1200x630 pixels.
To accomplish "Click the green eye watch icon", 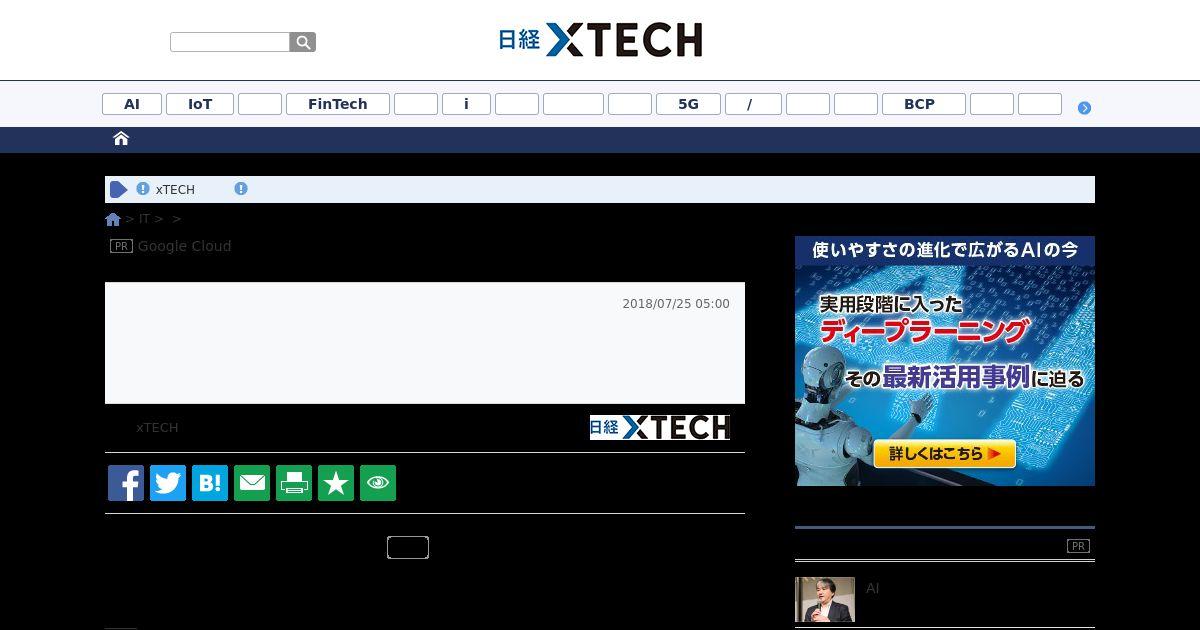I will click(x=378, y=483).
